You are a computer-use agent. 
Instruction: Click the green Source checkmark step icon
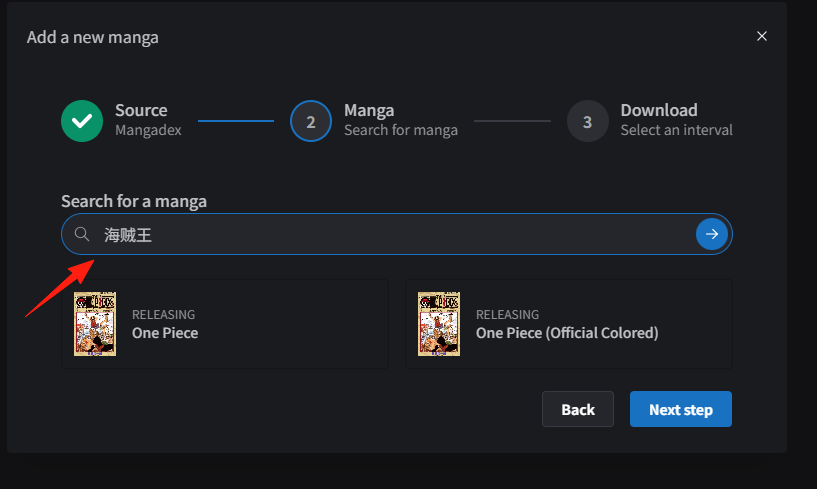coord(82,121)
